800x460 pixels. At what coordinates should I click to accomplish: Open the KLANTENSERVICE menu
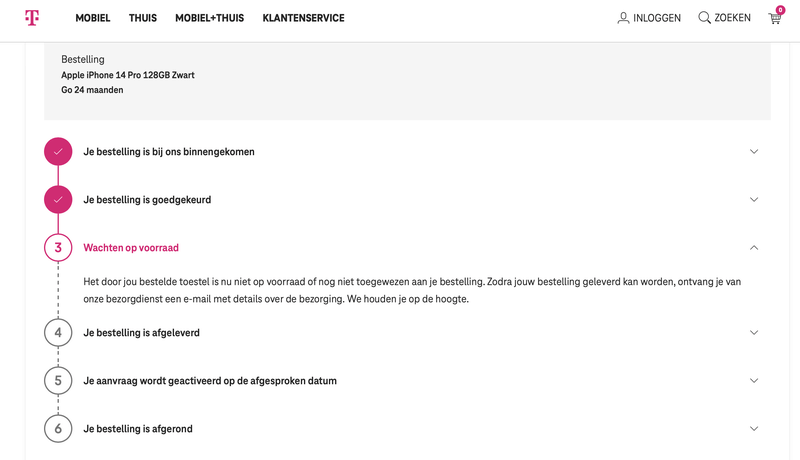tap(303, 18)
